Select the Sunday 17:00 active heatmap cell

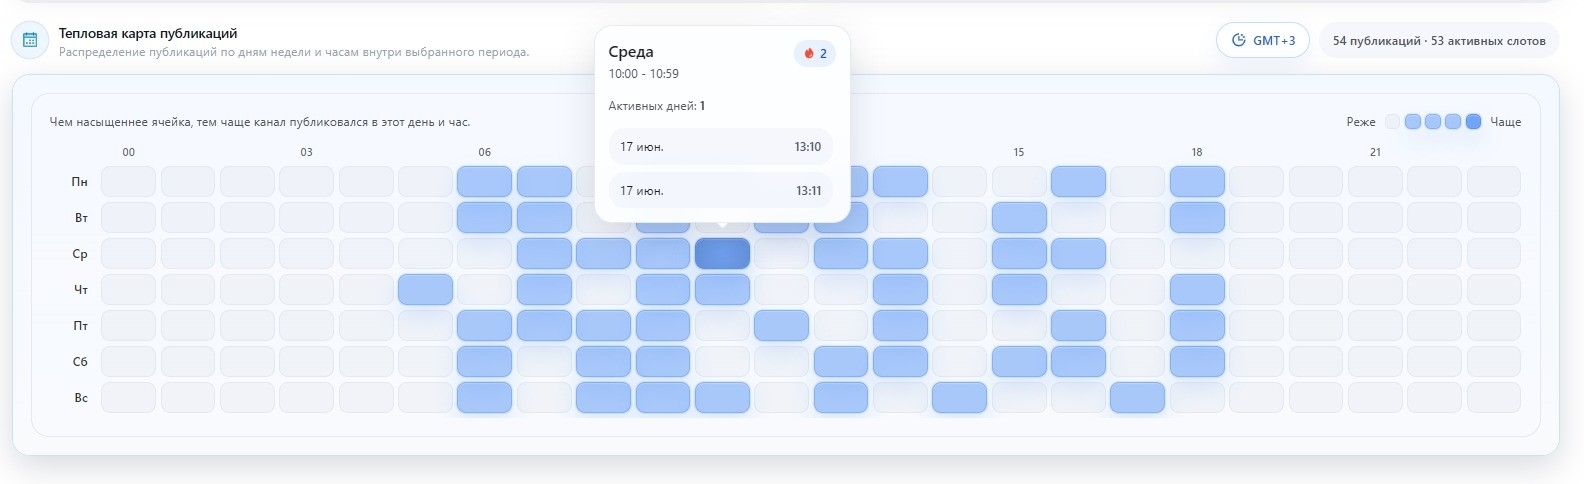1137,397
